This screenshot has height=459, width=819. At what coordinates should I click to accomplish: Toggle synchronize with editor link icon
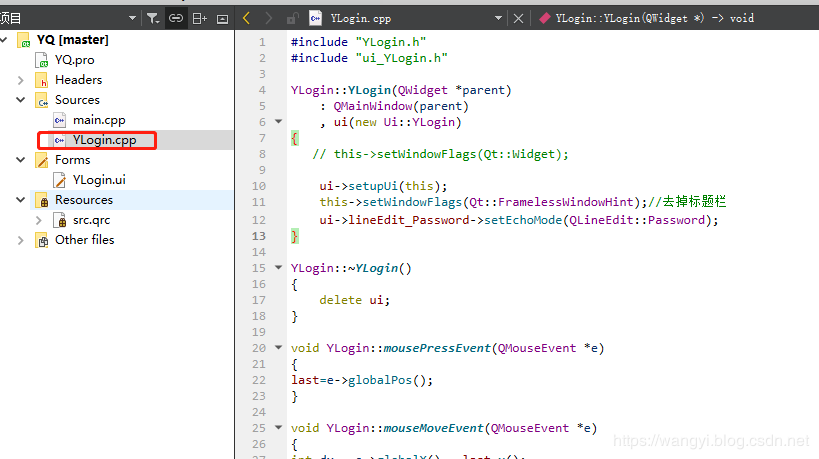click(176, 19)
